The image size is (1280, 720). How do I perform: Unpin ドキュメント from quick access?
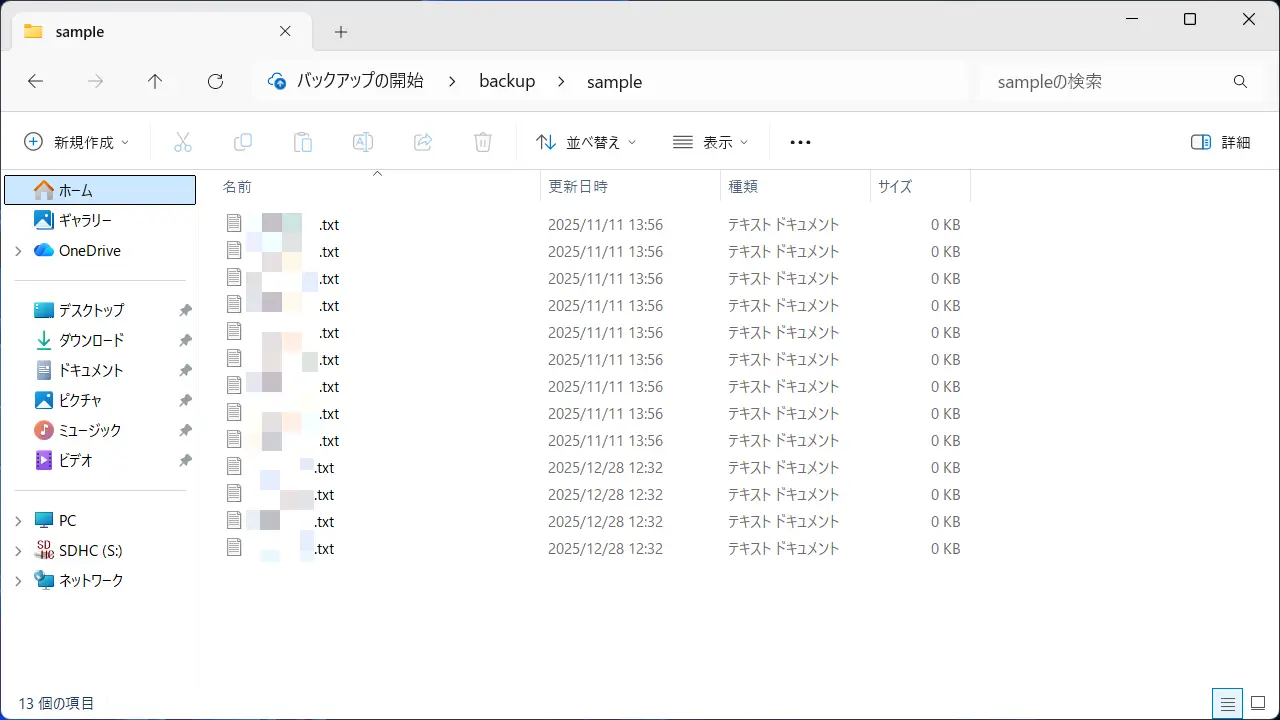(x=184, y=370)
